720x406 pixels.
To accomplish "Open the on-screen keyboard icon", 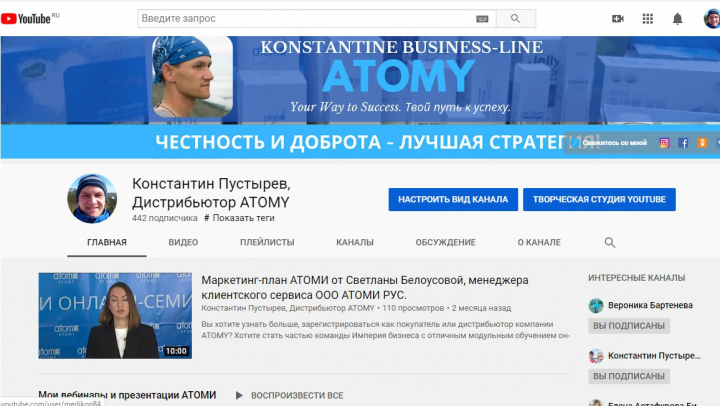I will pyautogui.click(x=482, y=19).
